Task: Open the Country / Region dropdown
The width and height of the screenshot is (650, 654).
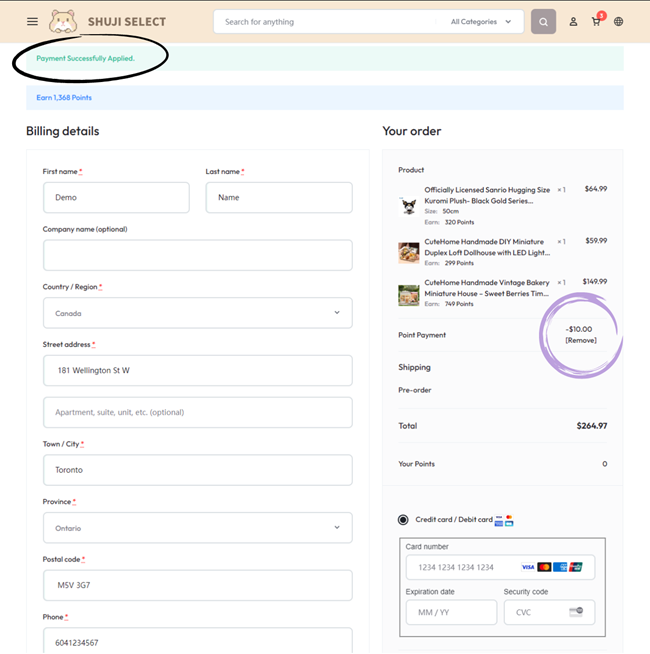Action: pos(198,313)
